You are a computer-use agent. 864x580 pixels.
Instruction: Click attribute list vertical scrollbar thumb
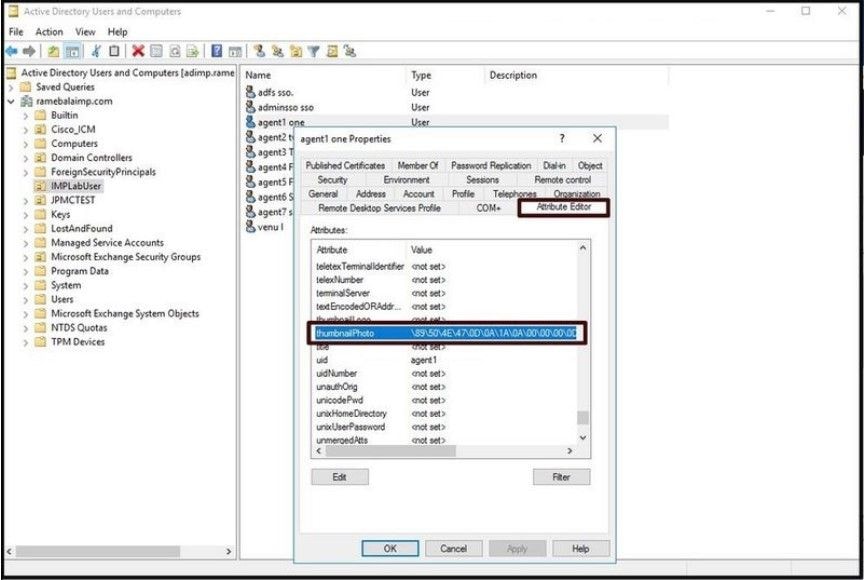point(582,418)
